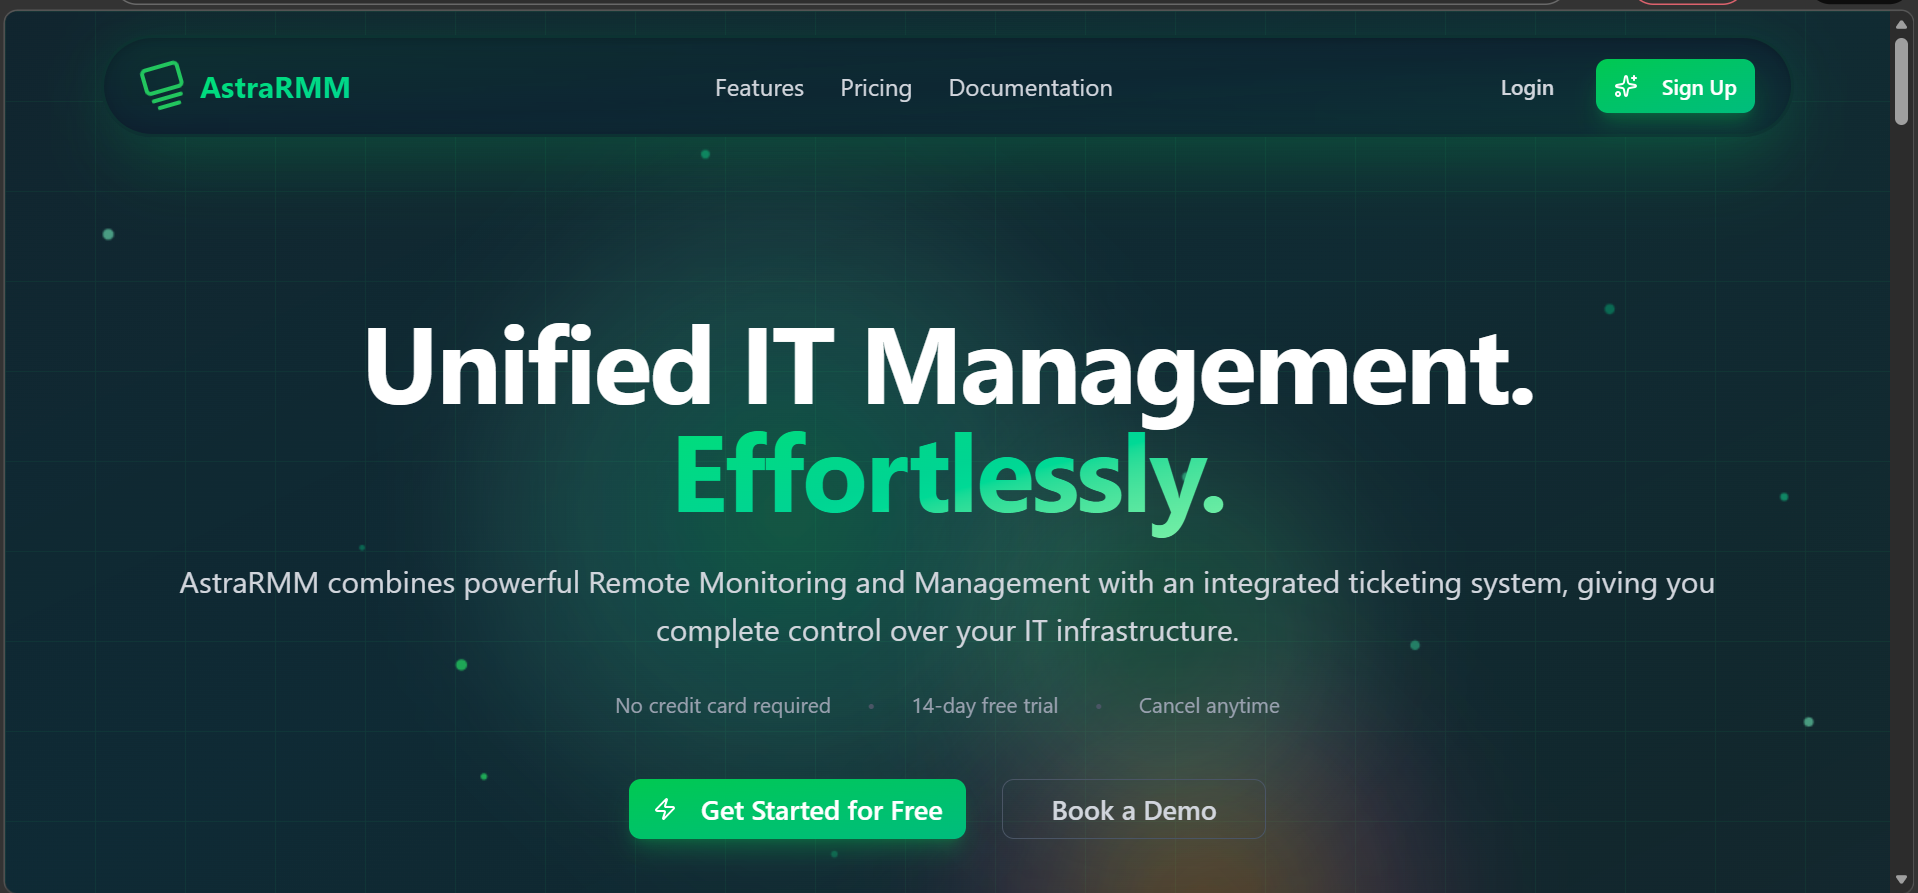Click the 14-day free trial text

tap(984, 706)
